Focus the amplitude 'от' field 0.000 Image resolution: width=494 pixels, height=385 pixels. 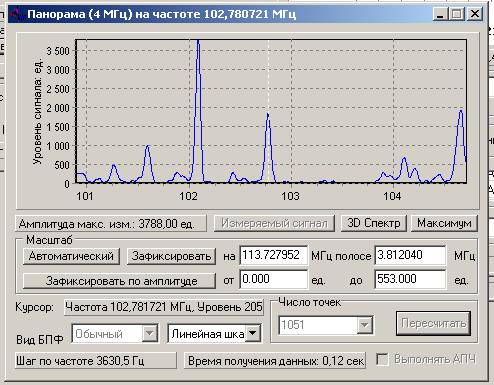pyautogui.click(x=274, y=279)
